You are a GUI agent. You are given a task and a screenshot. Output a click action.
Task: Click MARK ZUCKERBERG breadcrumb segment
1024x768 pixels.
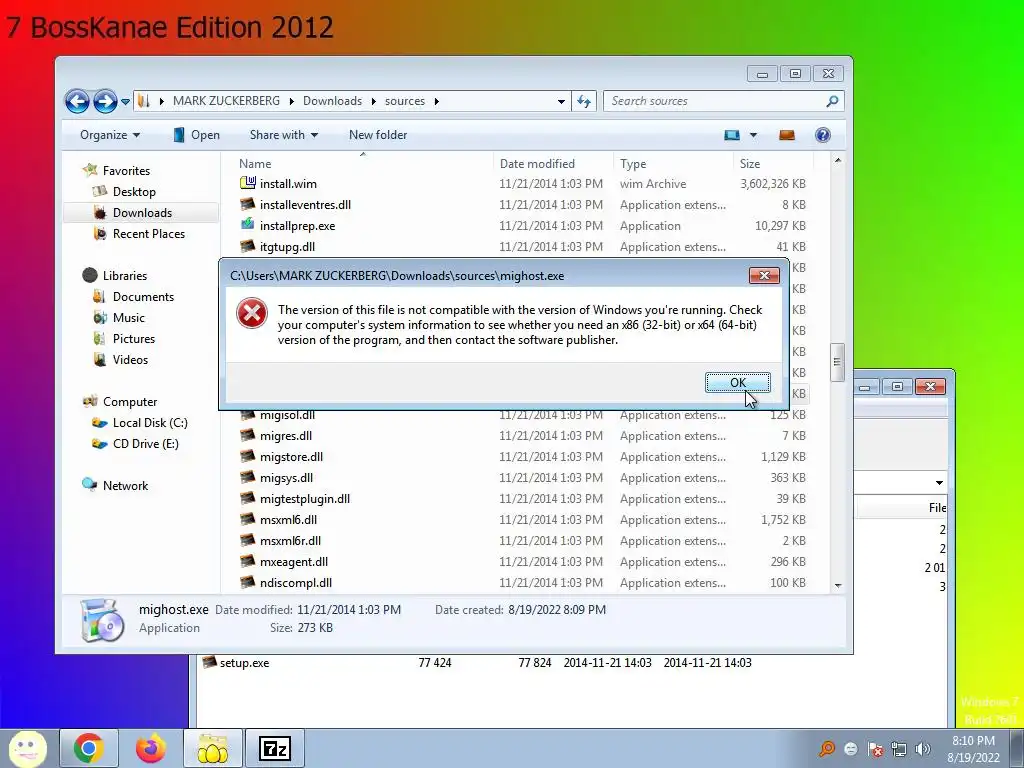226,101
